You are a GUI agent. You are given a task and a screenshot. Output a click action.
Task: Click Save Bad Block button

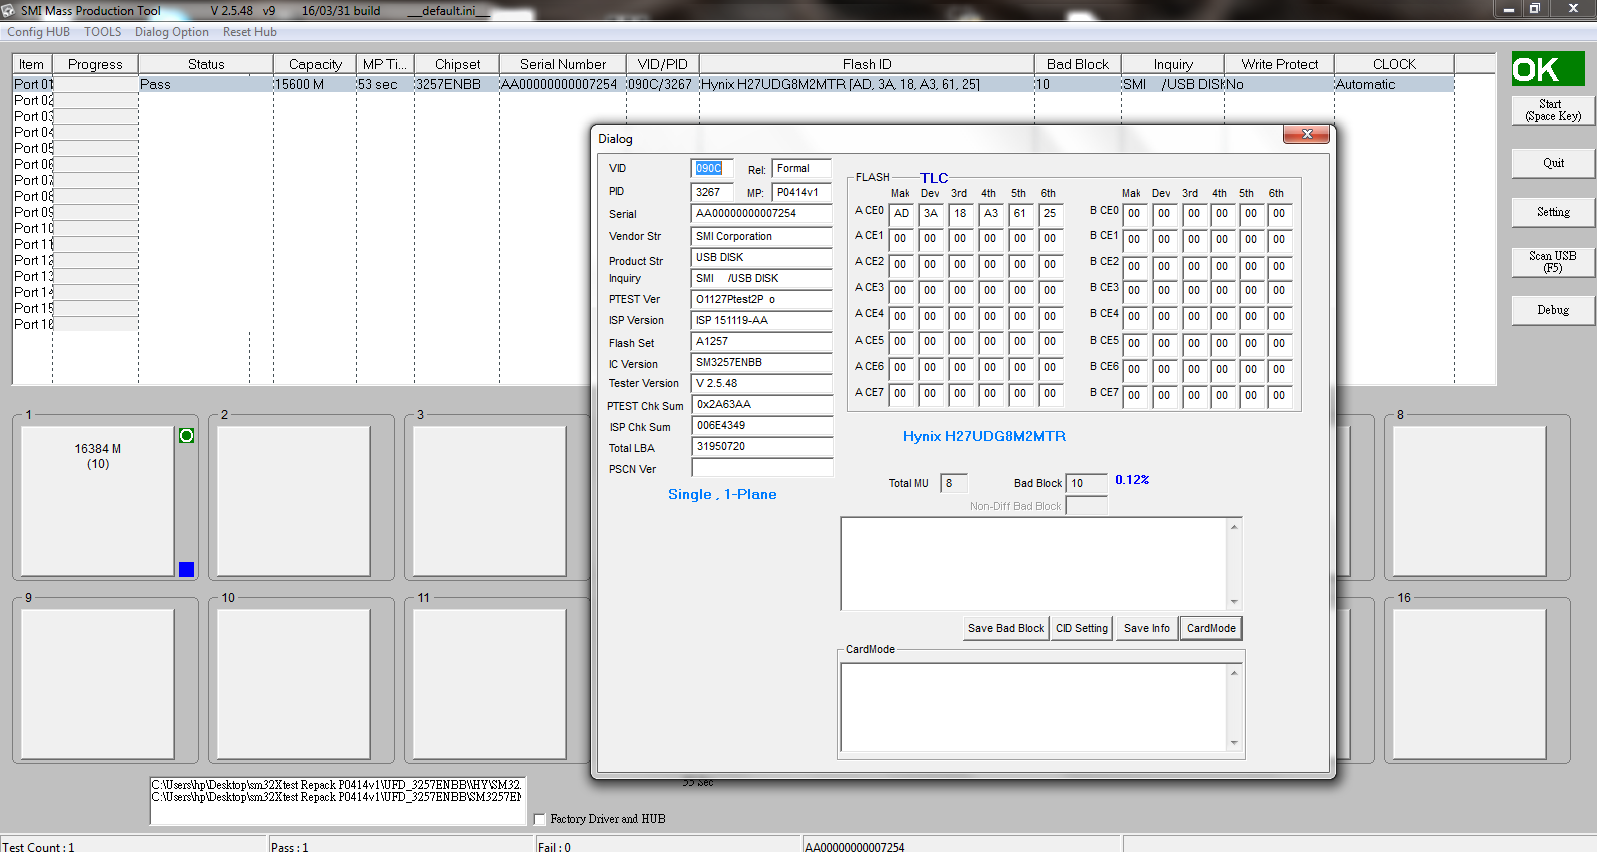pos(1005,628)
